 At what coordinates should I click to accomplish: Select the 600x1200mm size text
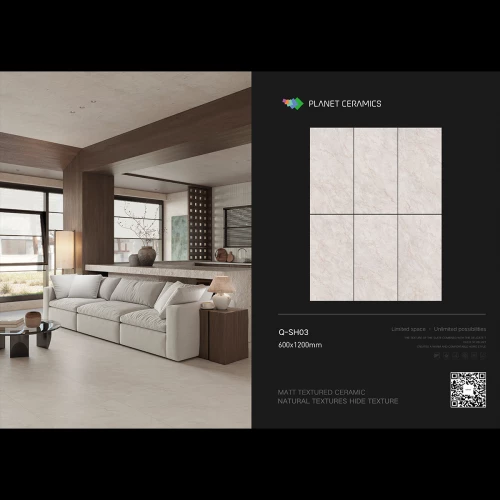tap(300, 345)
